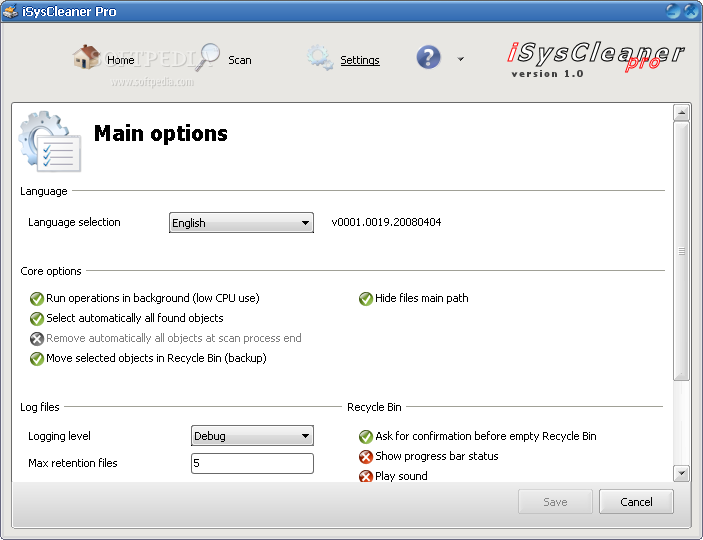
Task: Click the Max retention files input field
Action: pos(252,463)
